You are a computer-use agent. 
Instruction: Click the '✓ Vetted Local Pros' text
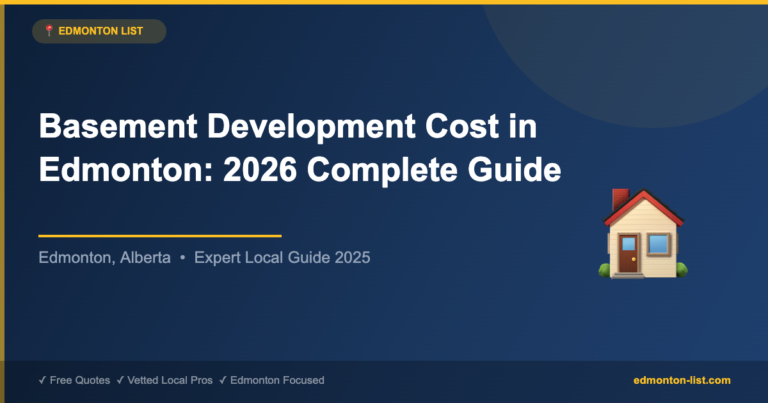165,380
